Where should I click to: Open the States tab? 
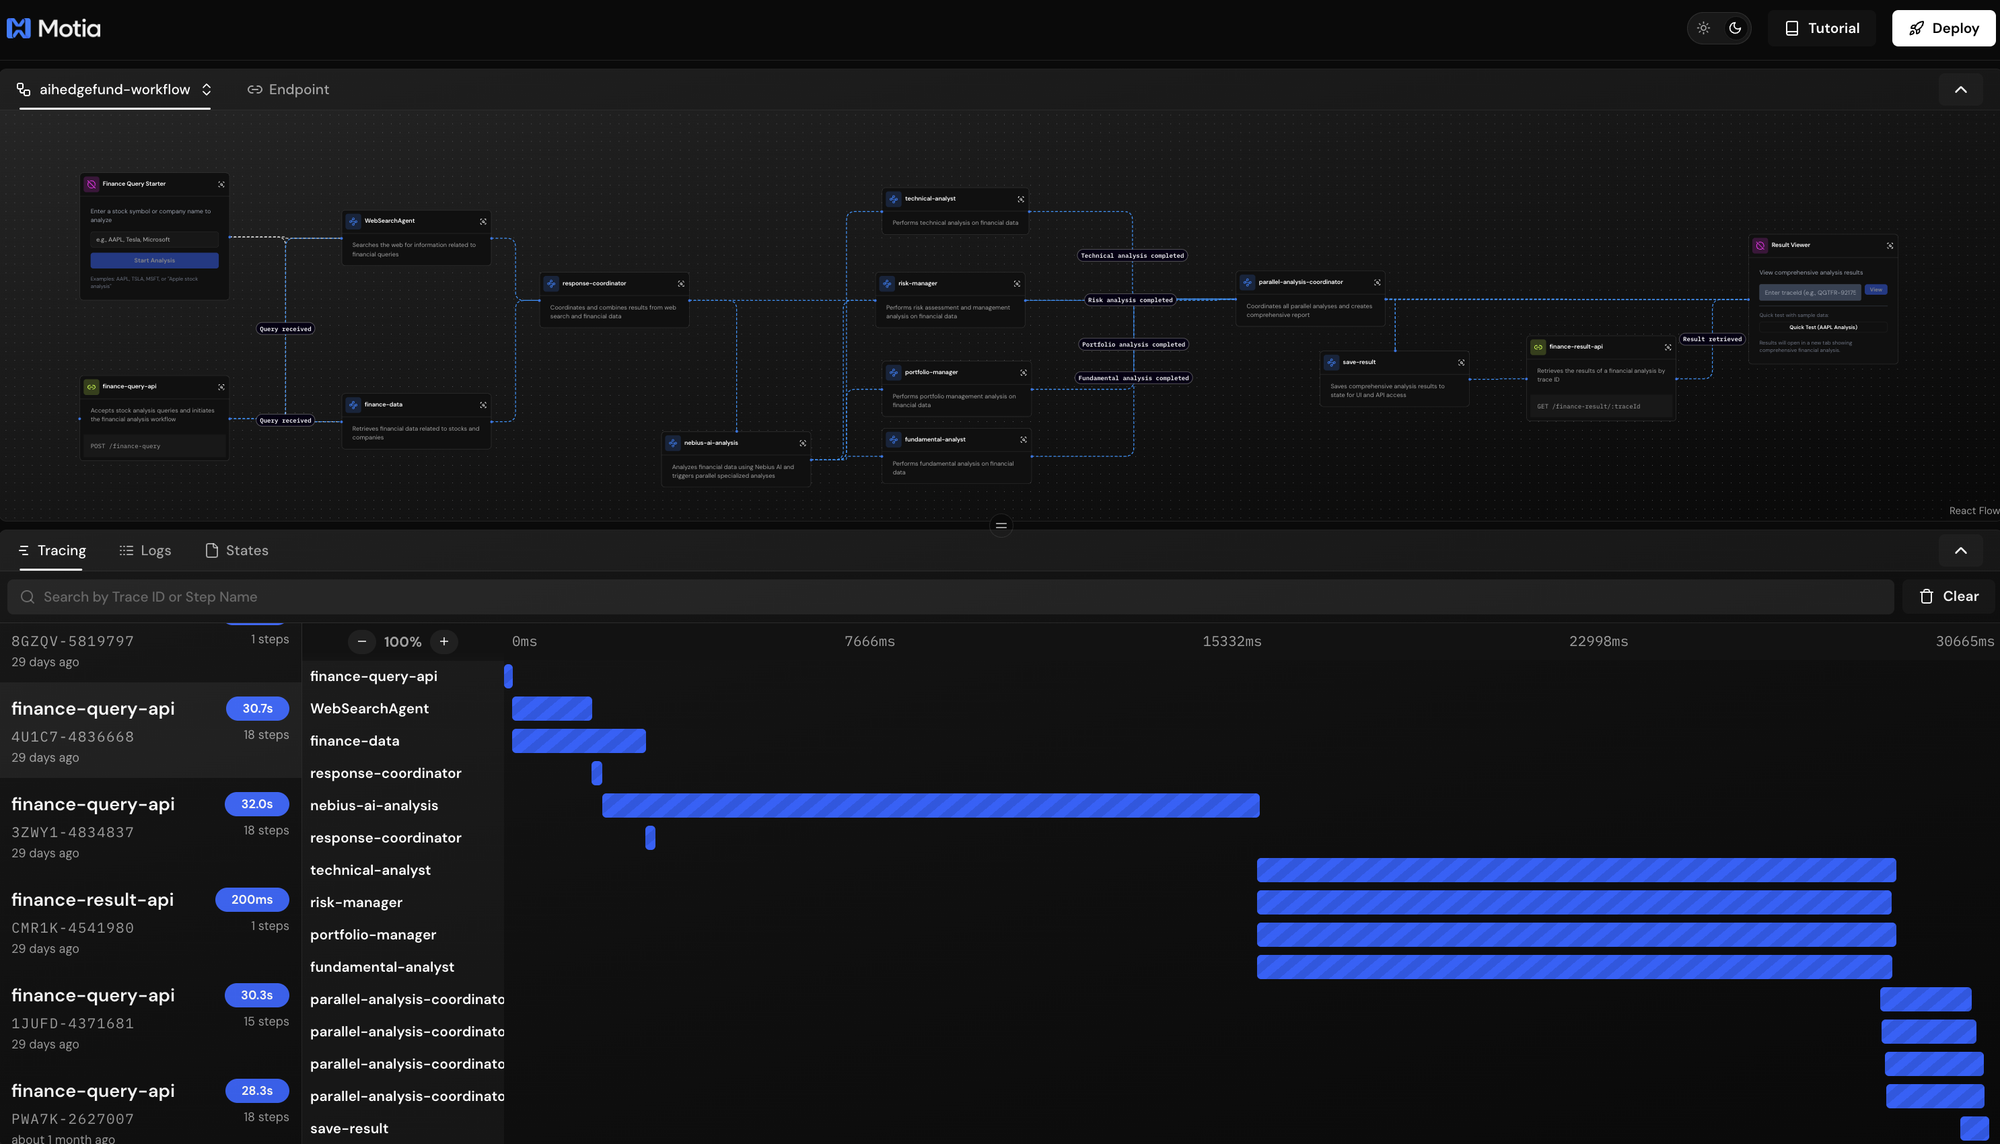point(237,551)
